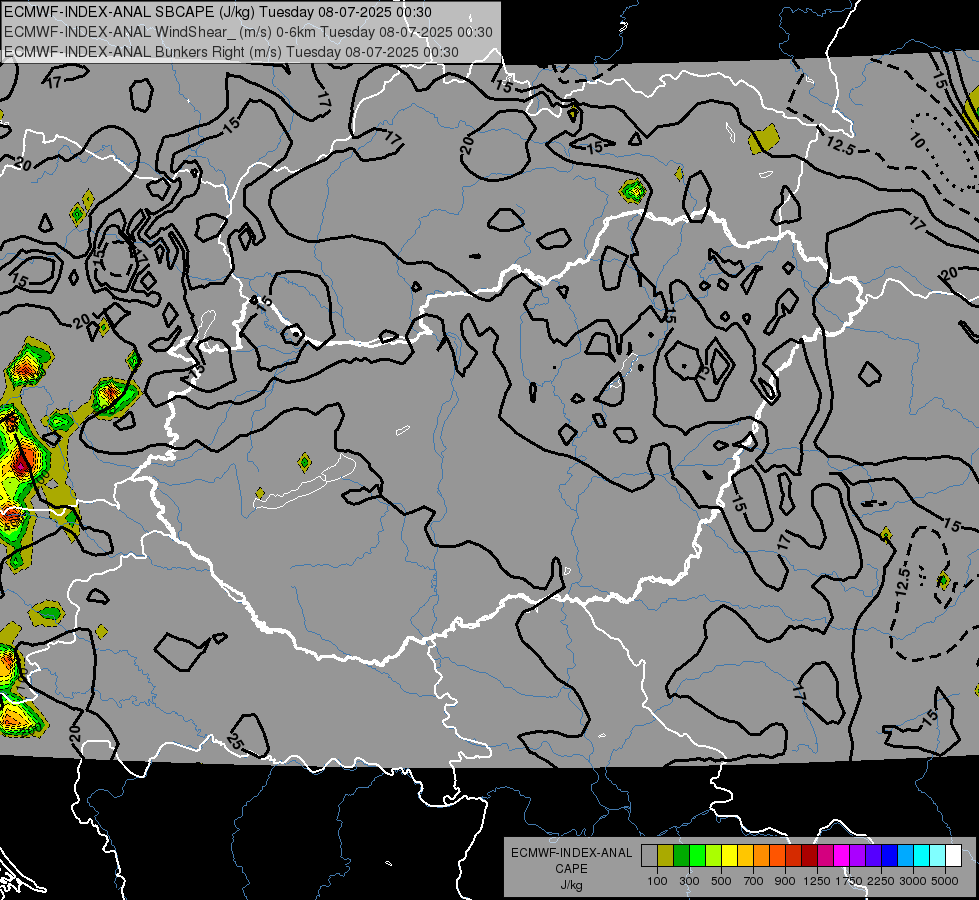Select the dark red legend swatch before 1250
Viewport: 979px width, 900px height.
pyautogui.click(x=809, y=856)
